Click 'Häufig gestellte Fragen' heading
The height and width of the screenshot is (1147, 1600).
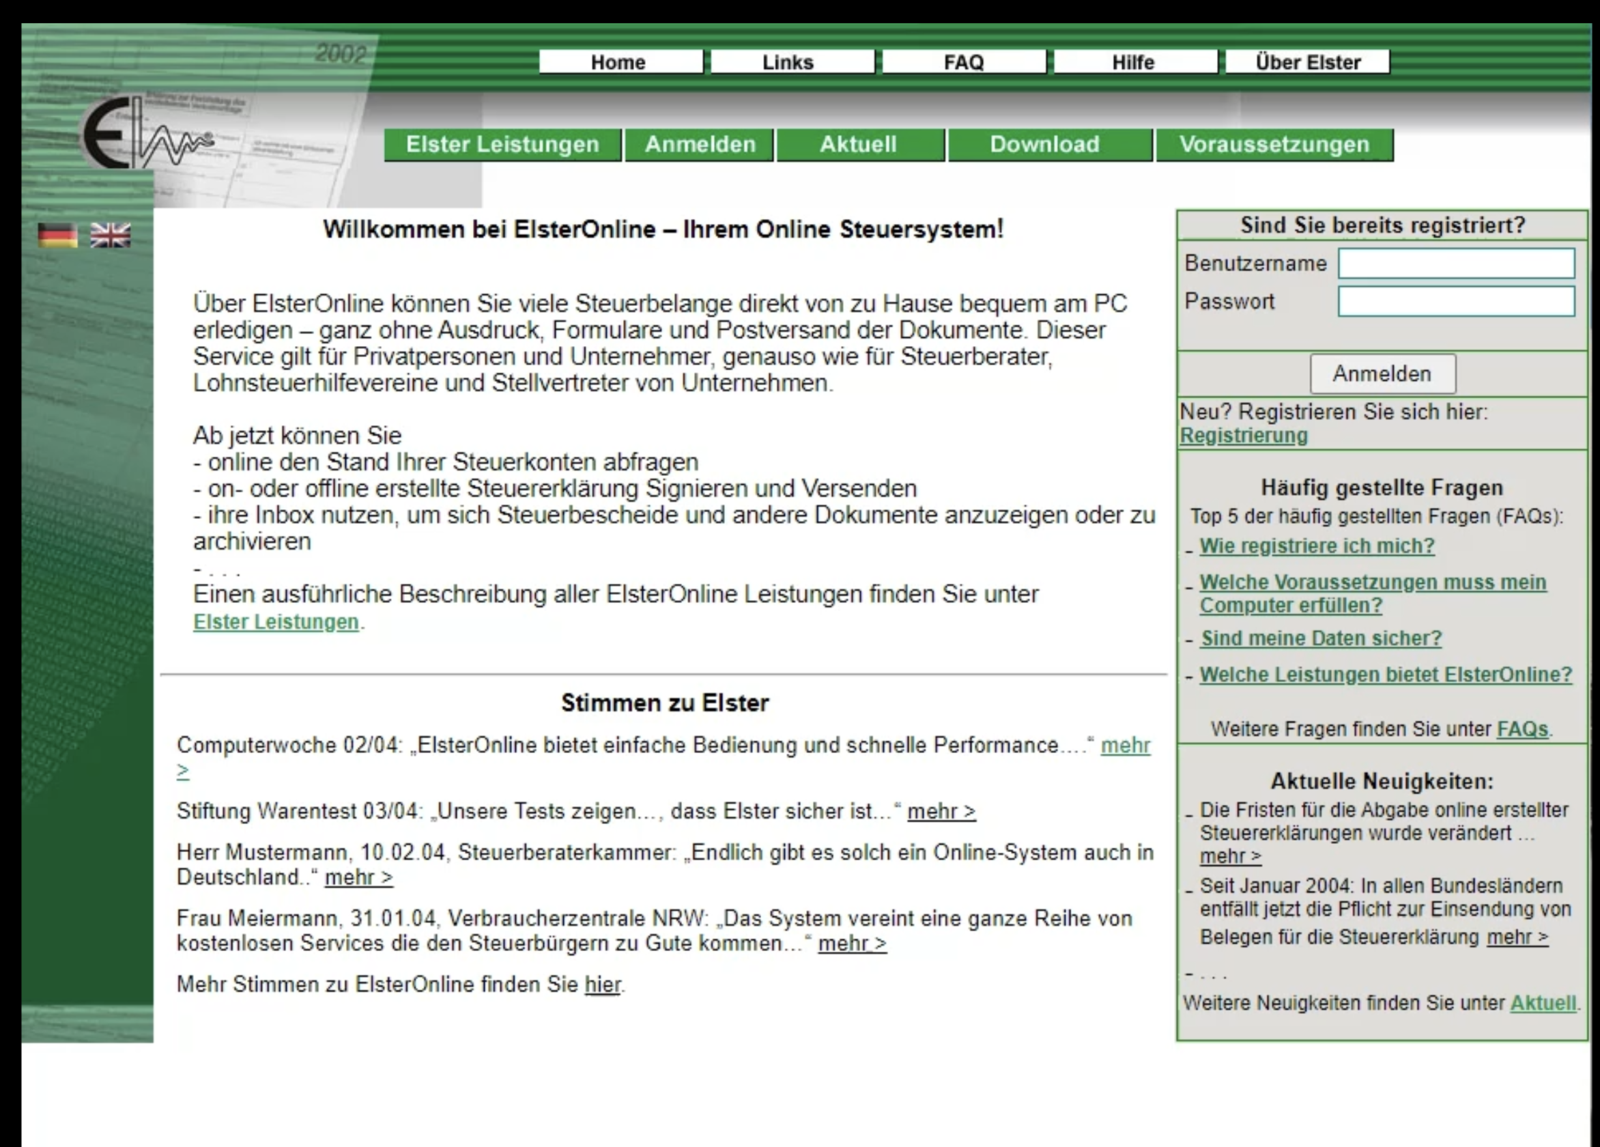(x=1382, y=488)
